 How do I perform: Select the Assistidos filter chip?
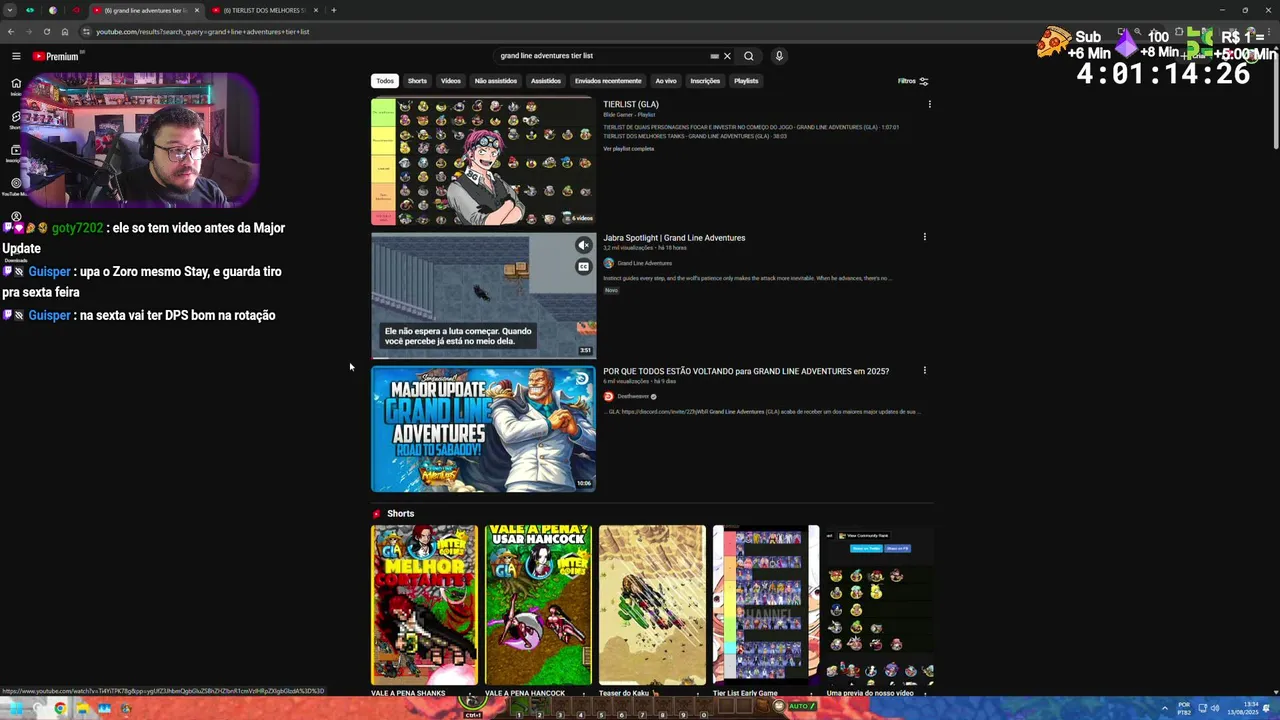coord(546,81)
